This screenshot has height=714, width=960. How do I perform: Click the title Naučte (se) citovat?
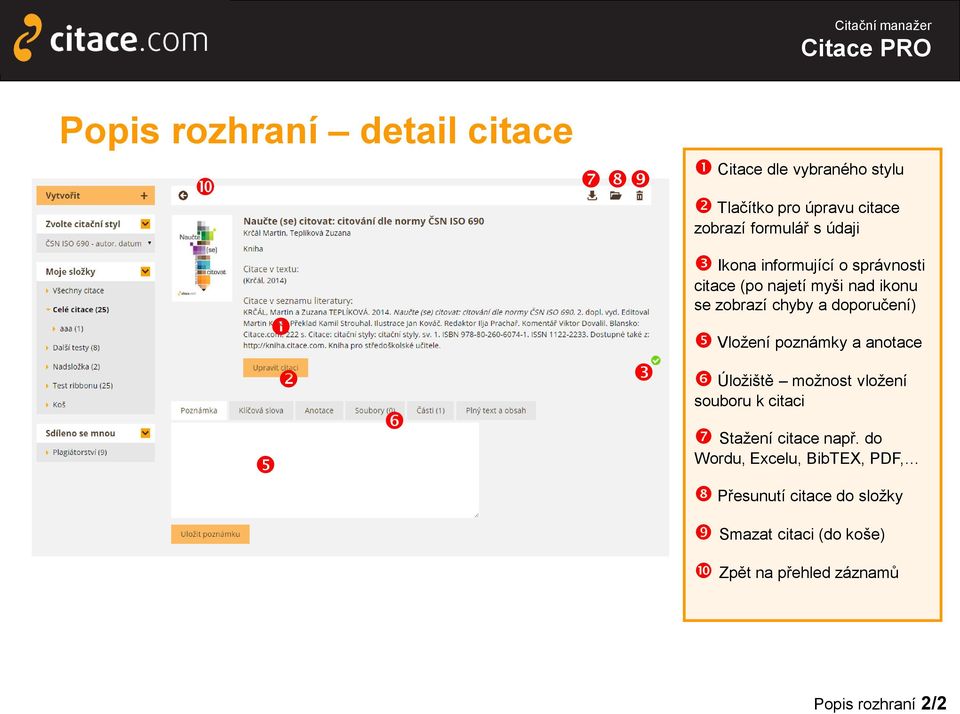click(364, 221)
